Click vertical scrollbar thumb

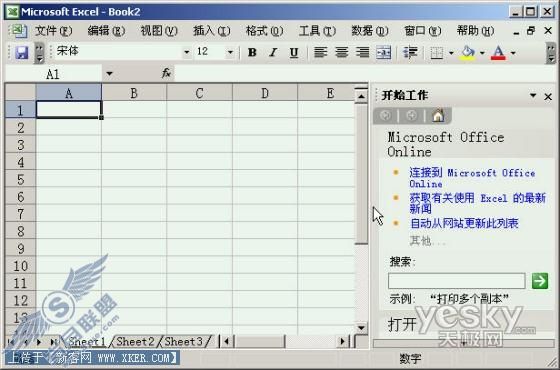coord(361,174)
